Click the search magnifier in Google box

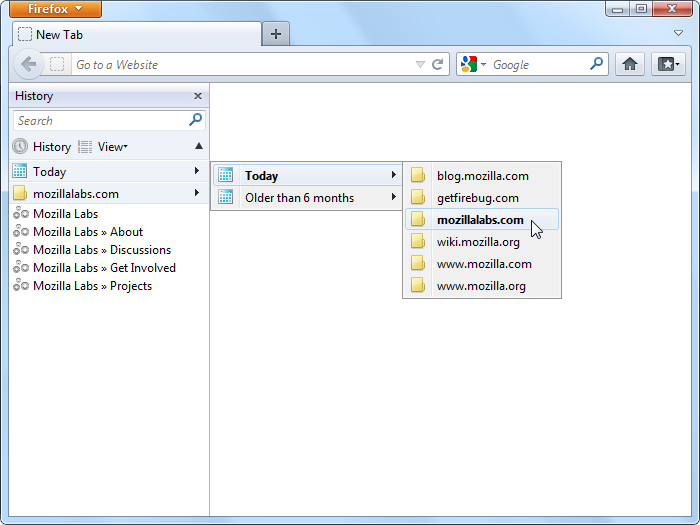pyautogui.click(x=597, y=64)
